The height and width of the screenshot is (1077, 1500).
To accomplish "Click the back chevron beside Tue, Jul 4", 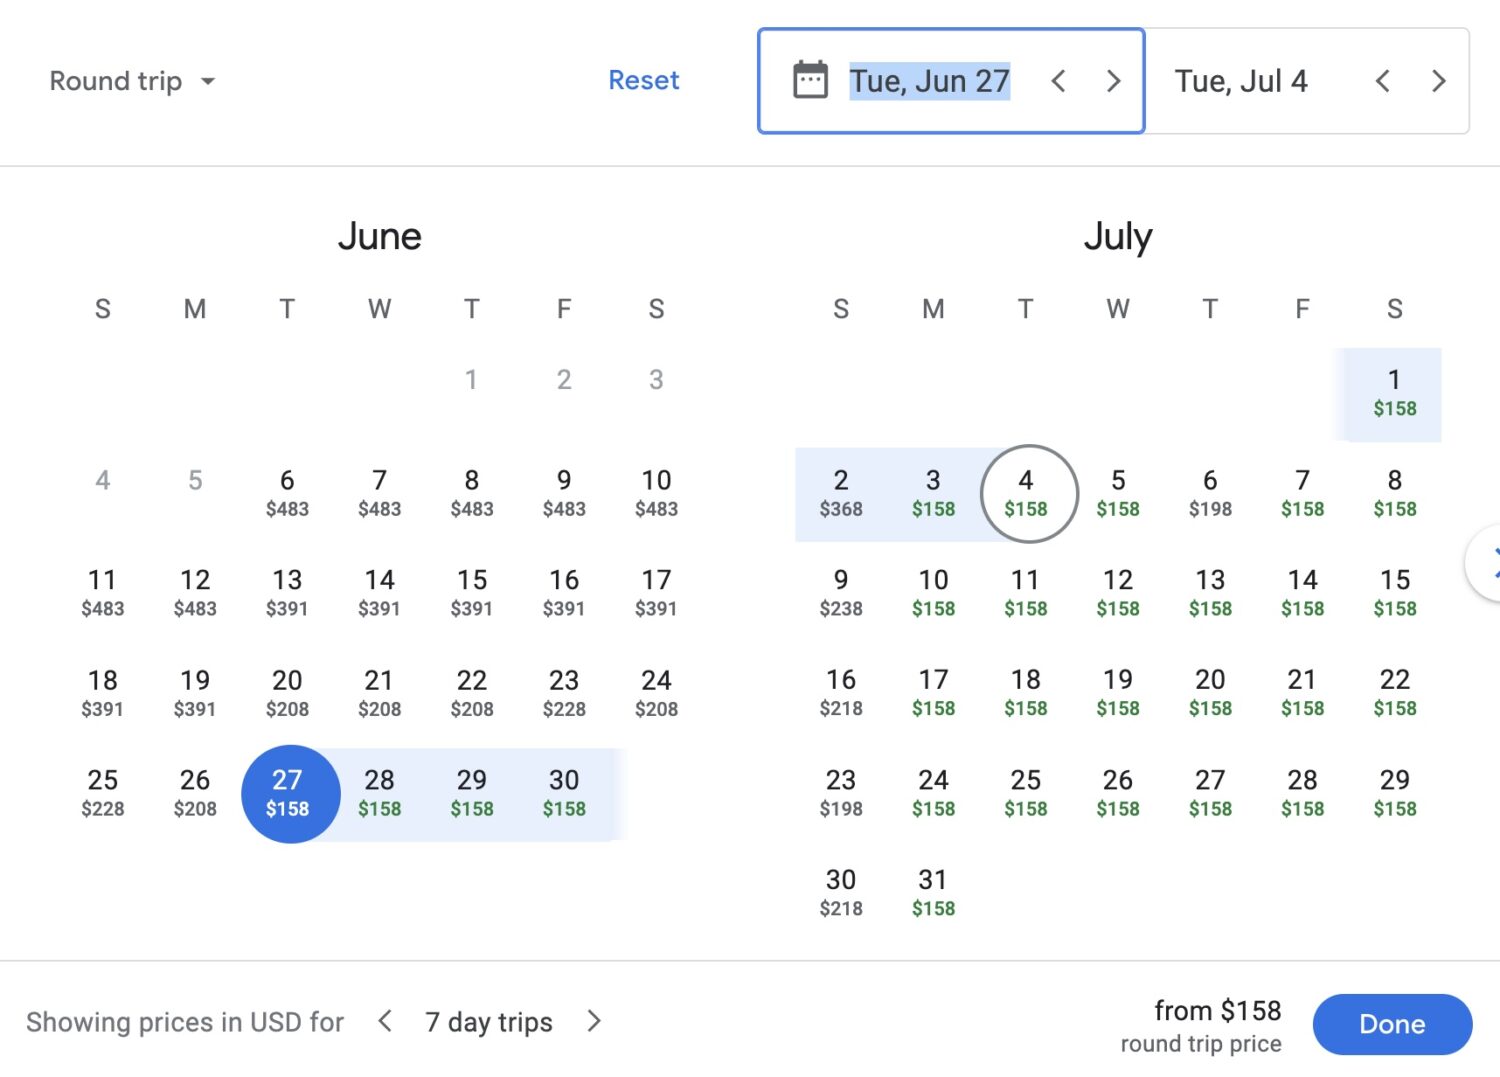I will pos(1383,81).
